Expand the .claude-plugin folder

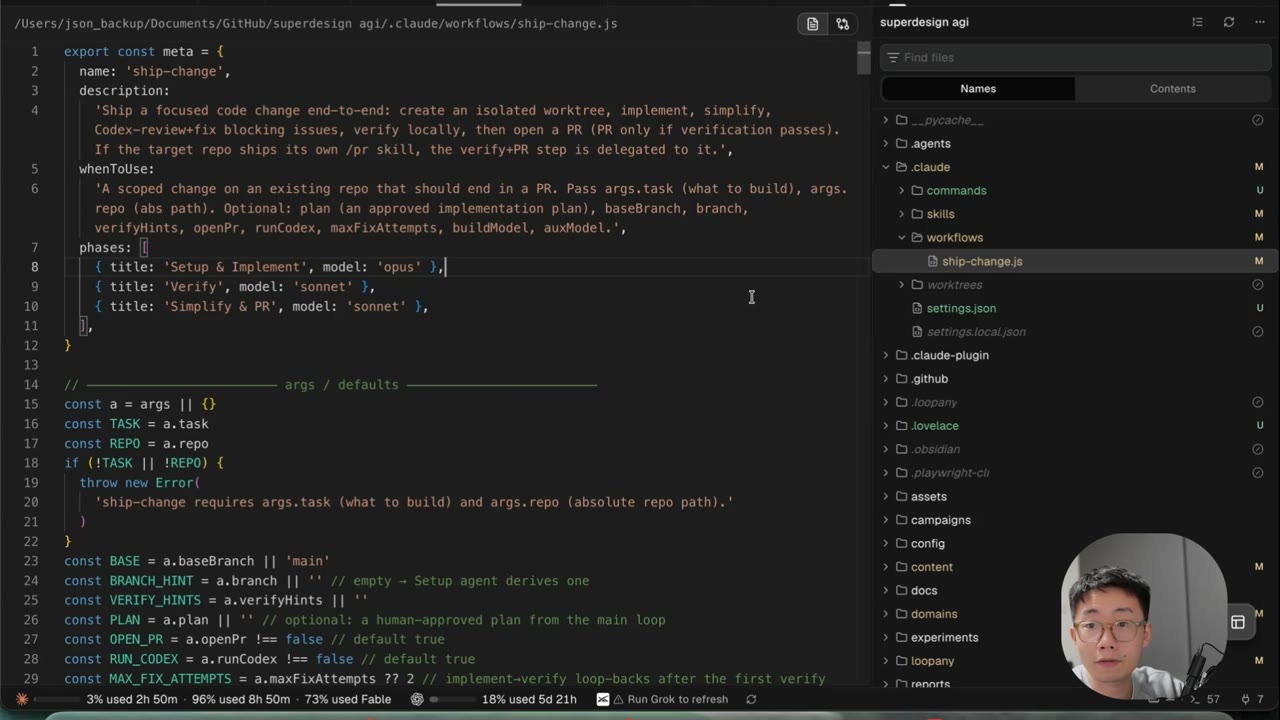(x=885, y=355)
